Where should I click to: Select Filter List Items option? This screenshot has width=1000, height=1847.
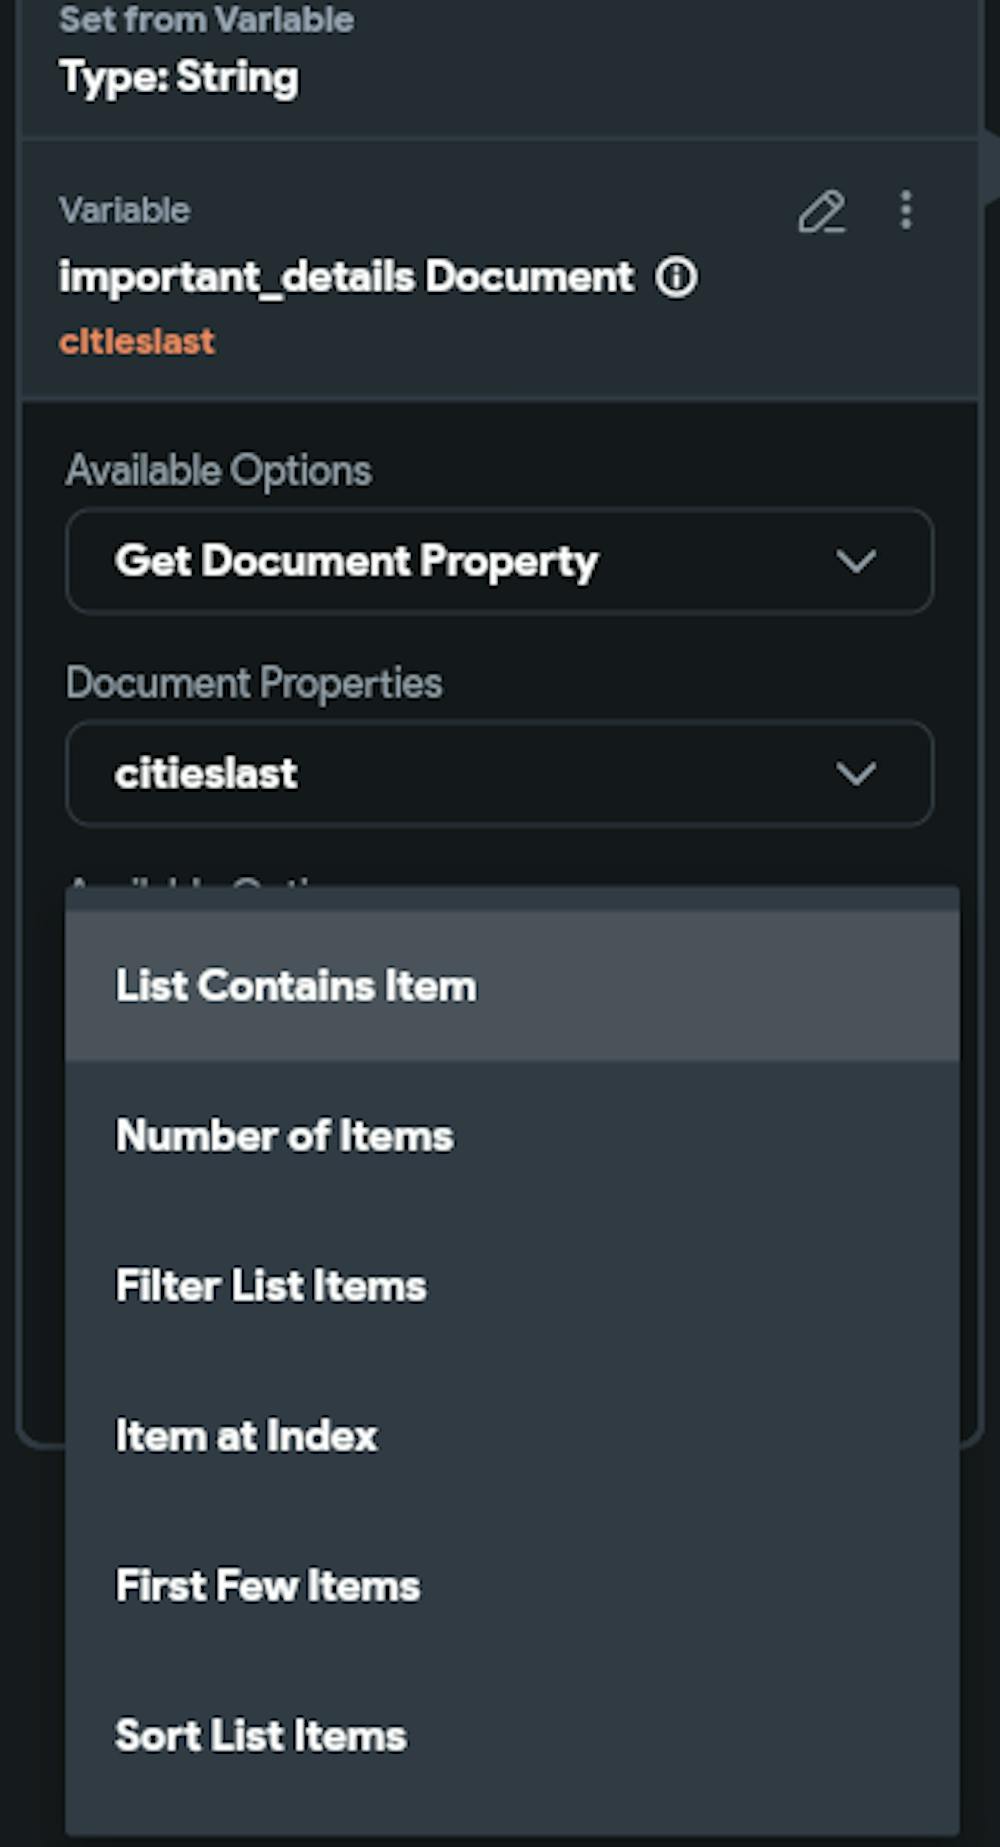click(x=271, y=1285)
